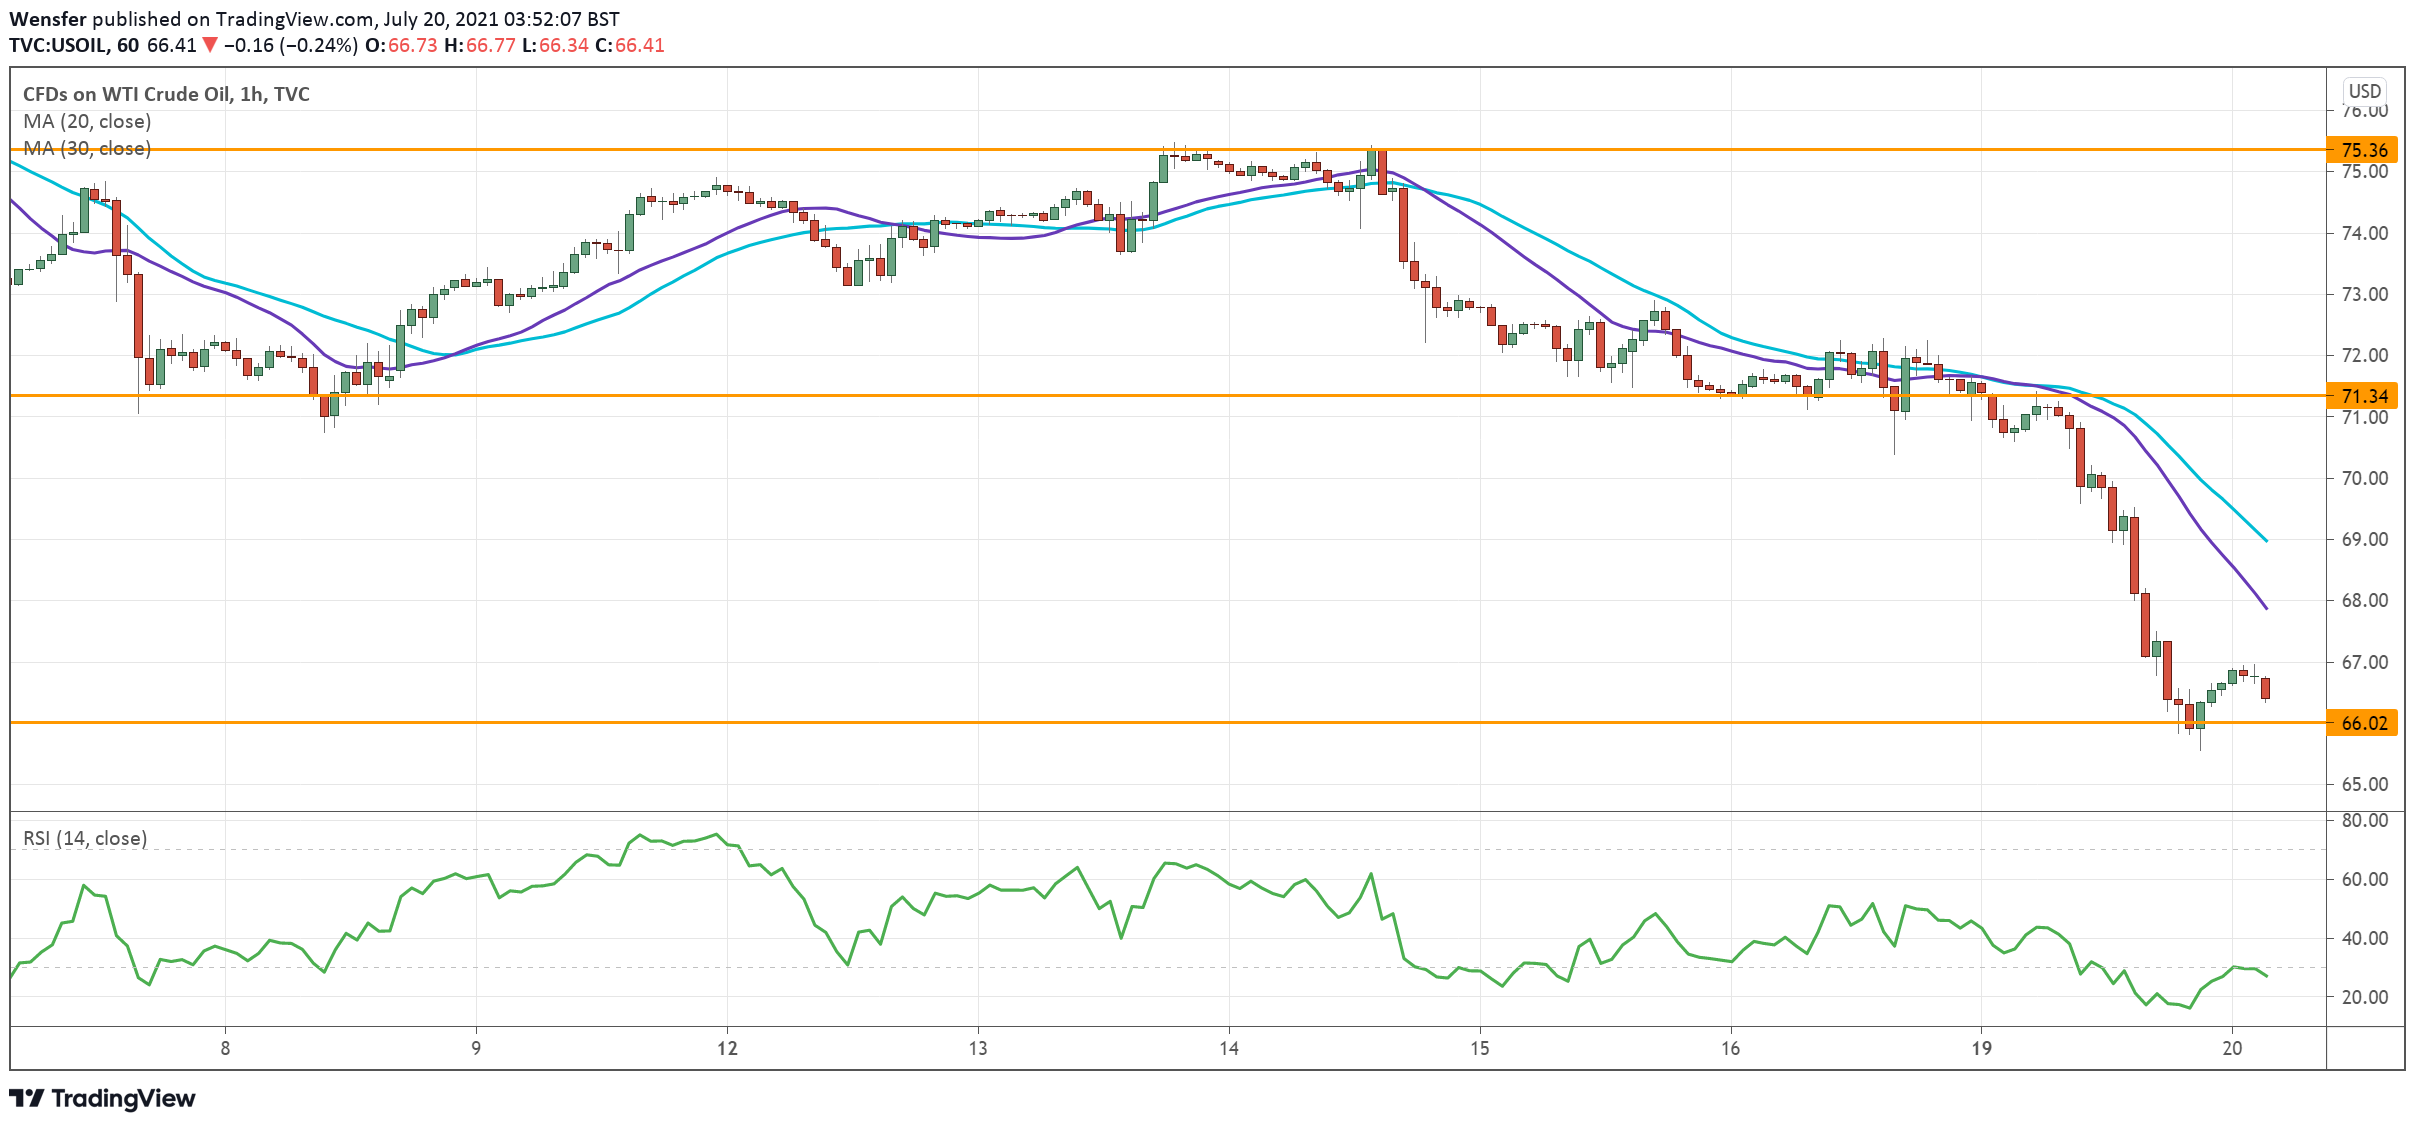The width and height of the screenshot is (2415, 1127).
Task: Click the red down-triangle price change indicator
Action: click(210, 45)
